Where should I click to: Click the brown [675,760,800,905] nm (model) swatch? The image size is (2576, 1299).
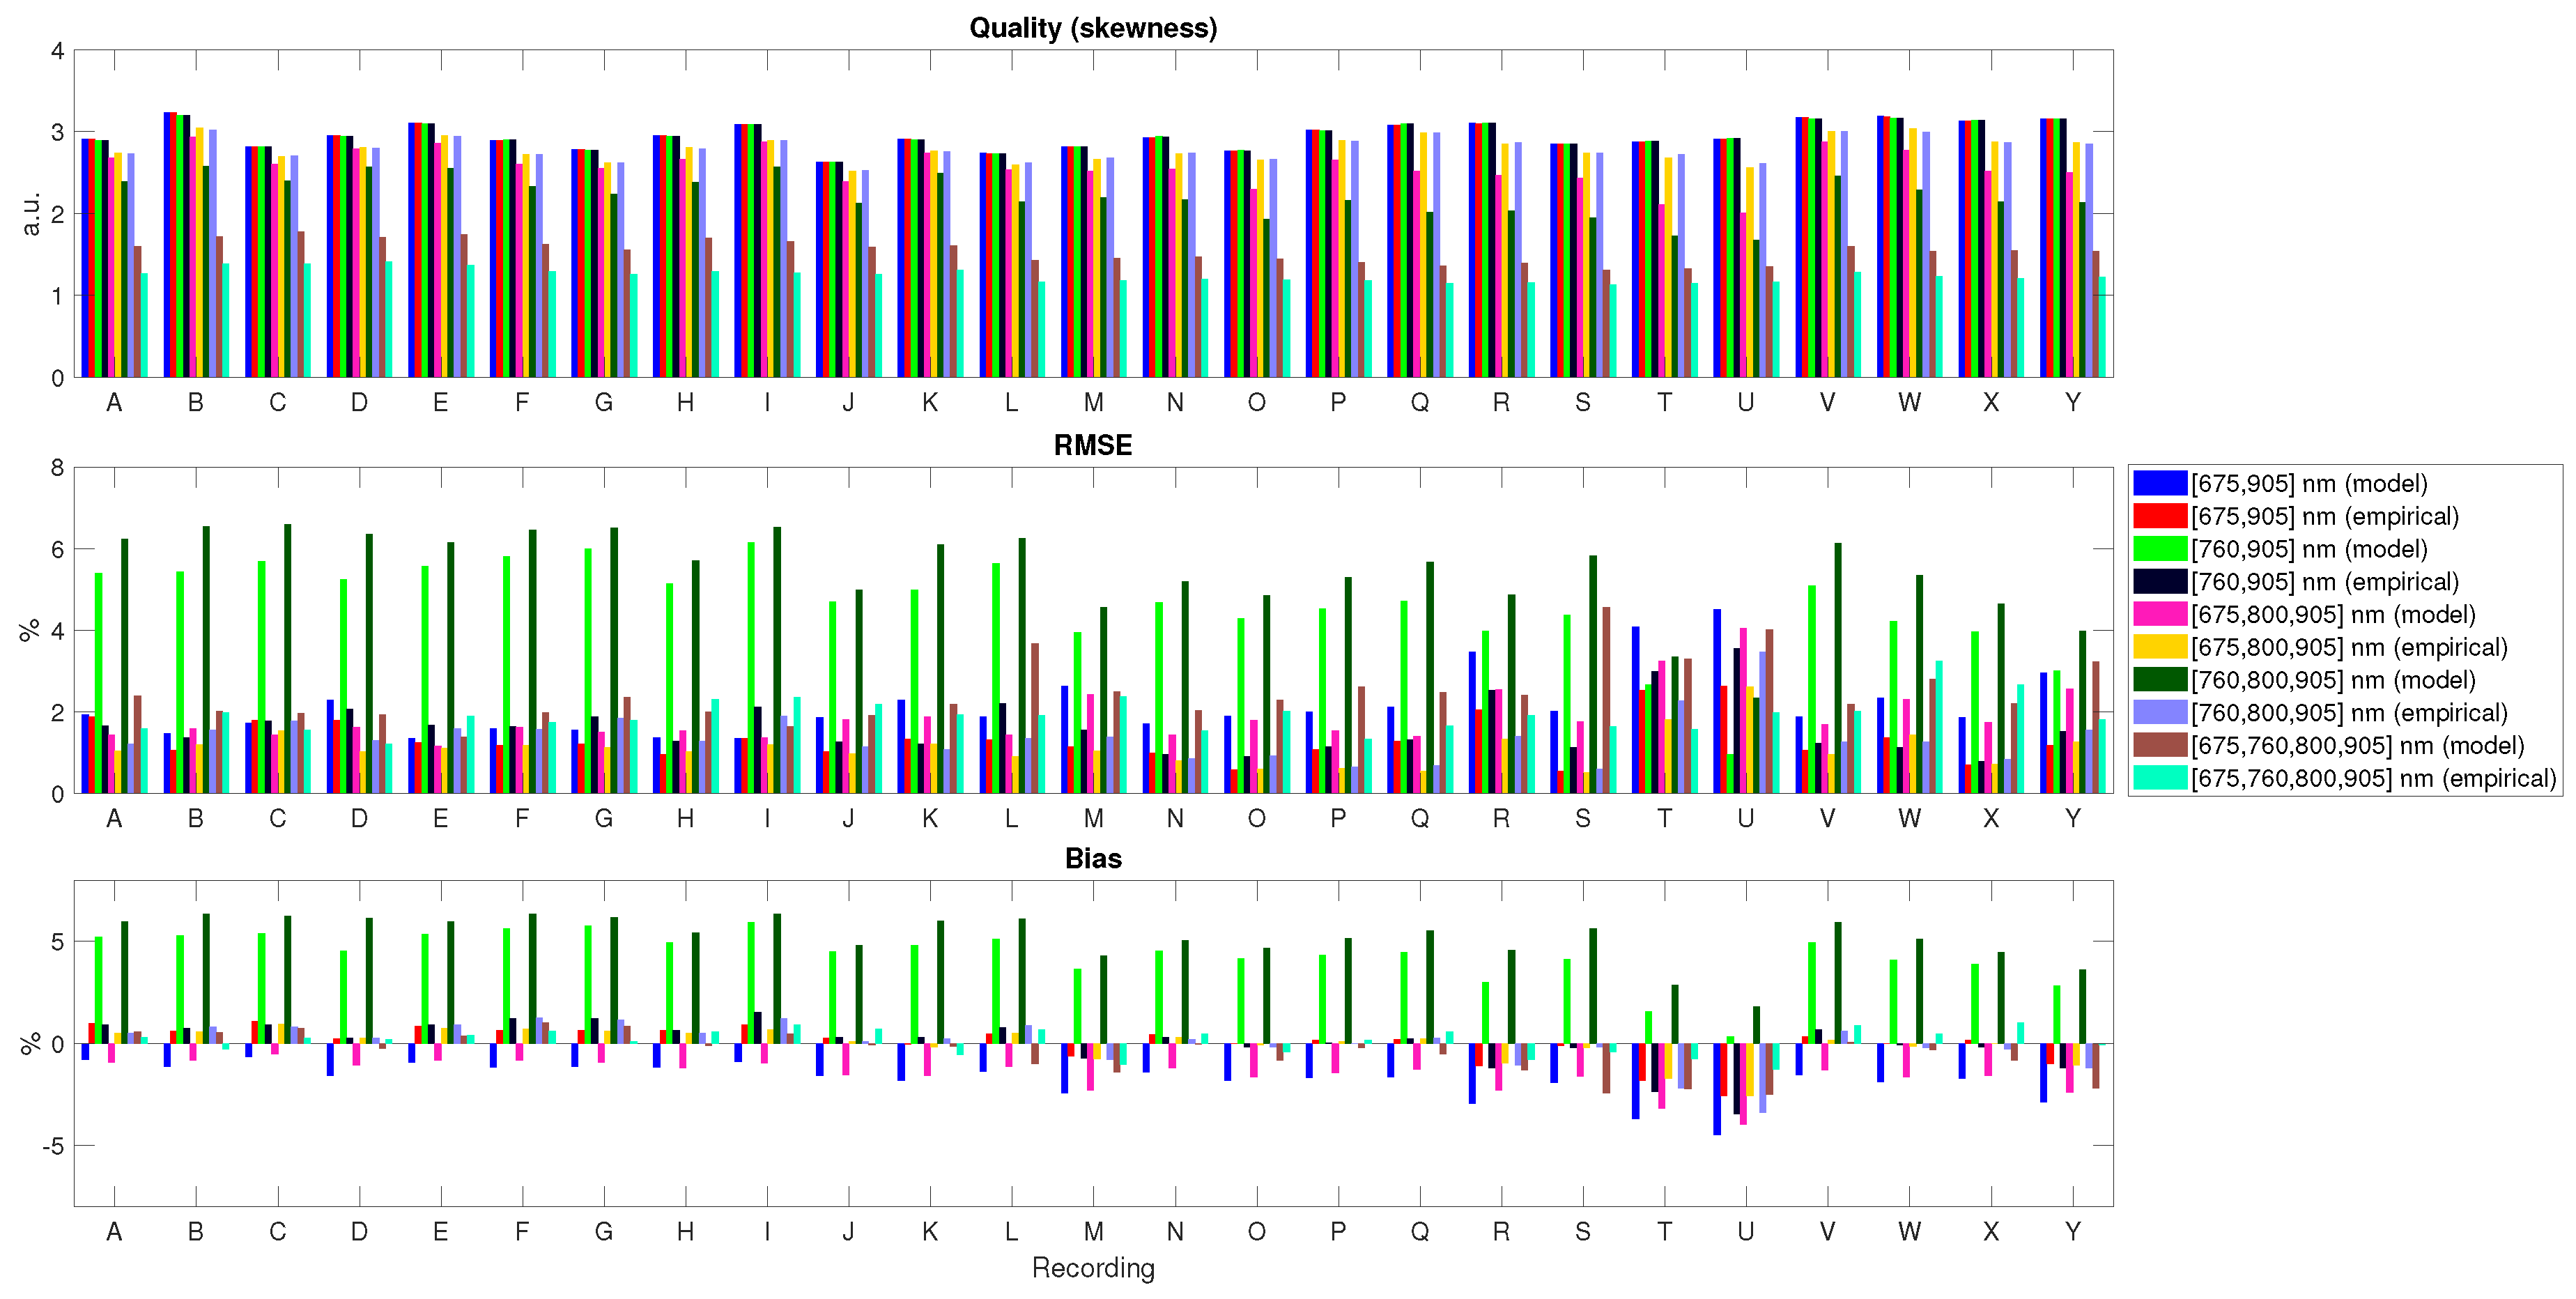[2159, 745]
